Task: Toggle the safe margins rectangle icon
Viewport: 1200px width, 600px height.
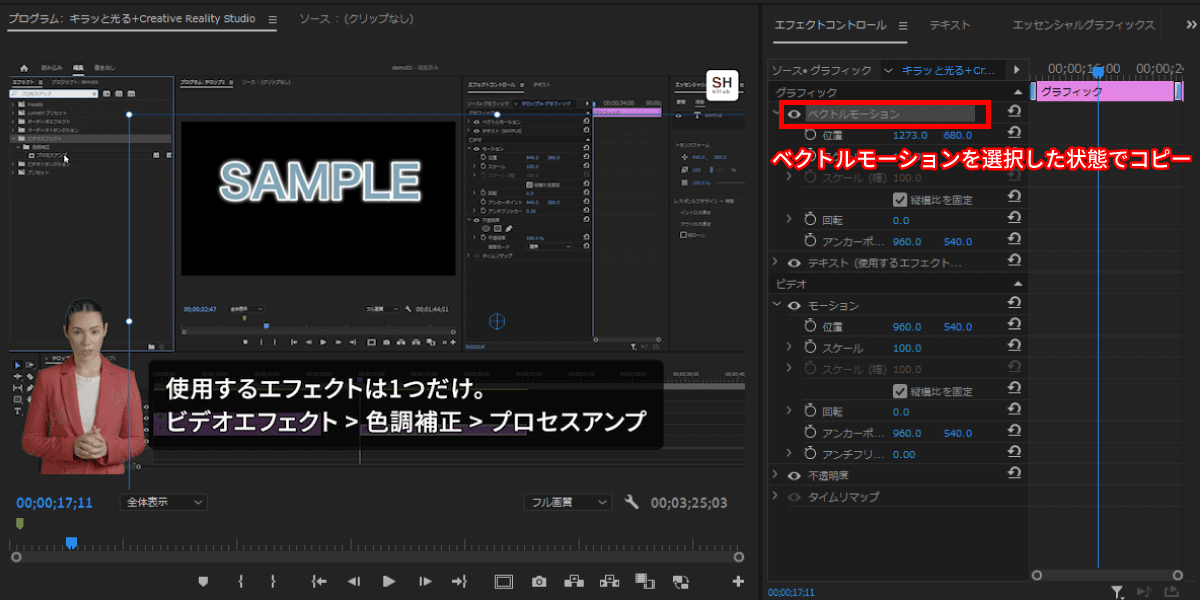Action: pyautogui.click(x=504, y=581)
